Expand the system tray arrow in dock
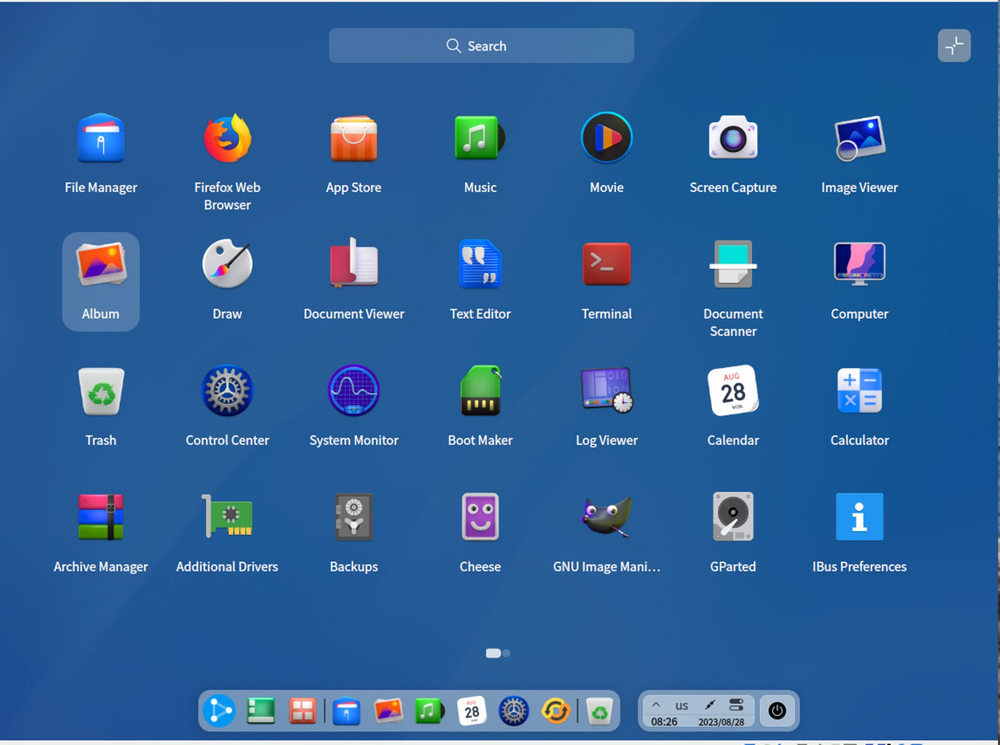This screenshot has width=1000, height=745. pos(656,705)
